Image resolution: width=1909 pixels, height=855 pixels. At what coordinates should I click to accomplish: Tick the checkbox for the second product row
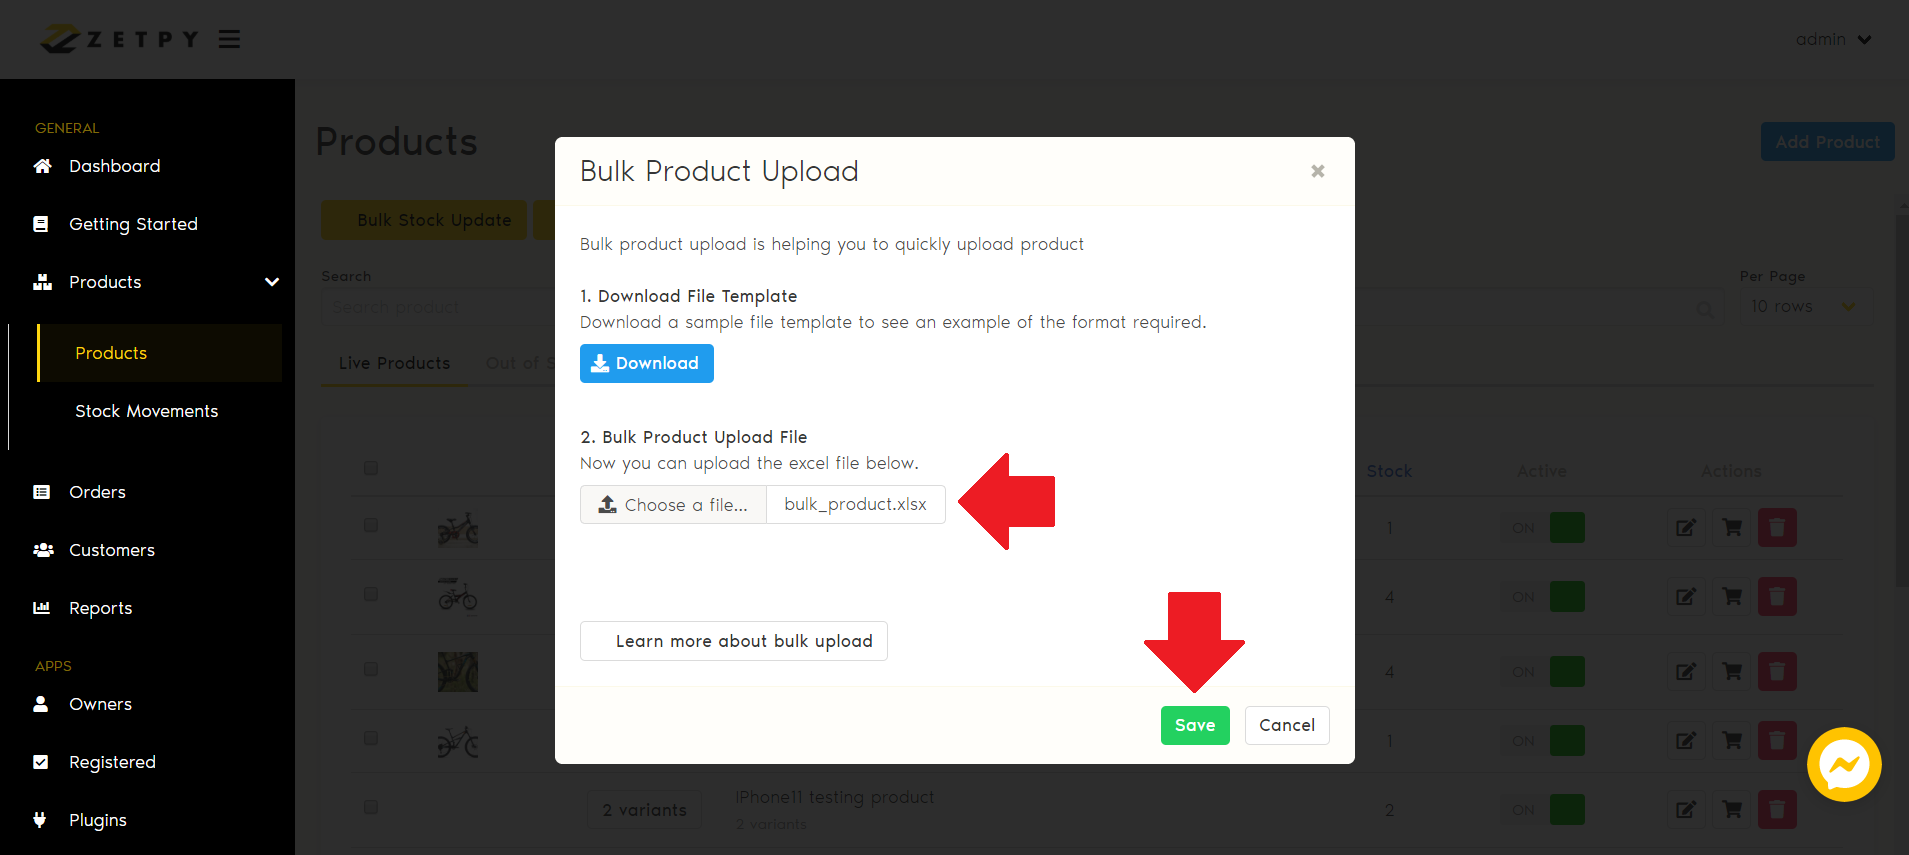[x=371, y=594]
